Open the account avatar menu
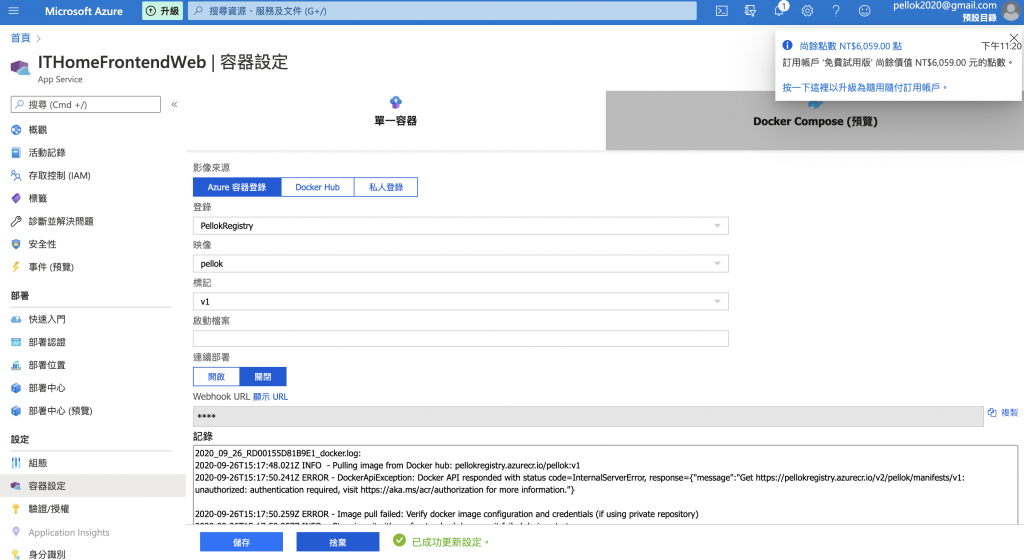This screenshot has height=560, width=1024. (1010, 10)
